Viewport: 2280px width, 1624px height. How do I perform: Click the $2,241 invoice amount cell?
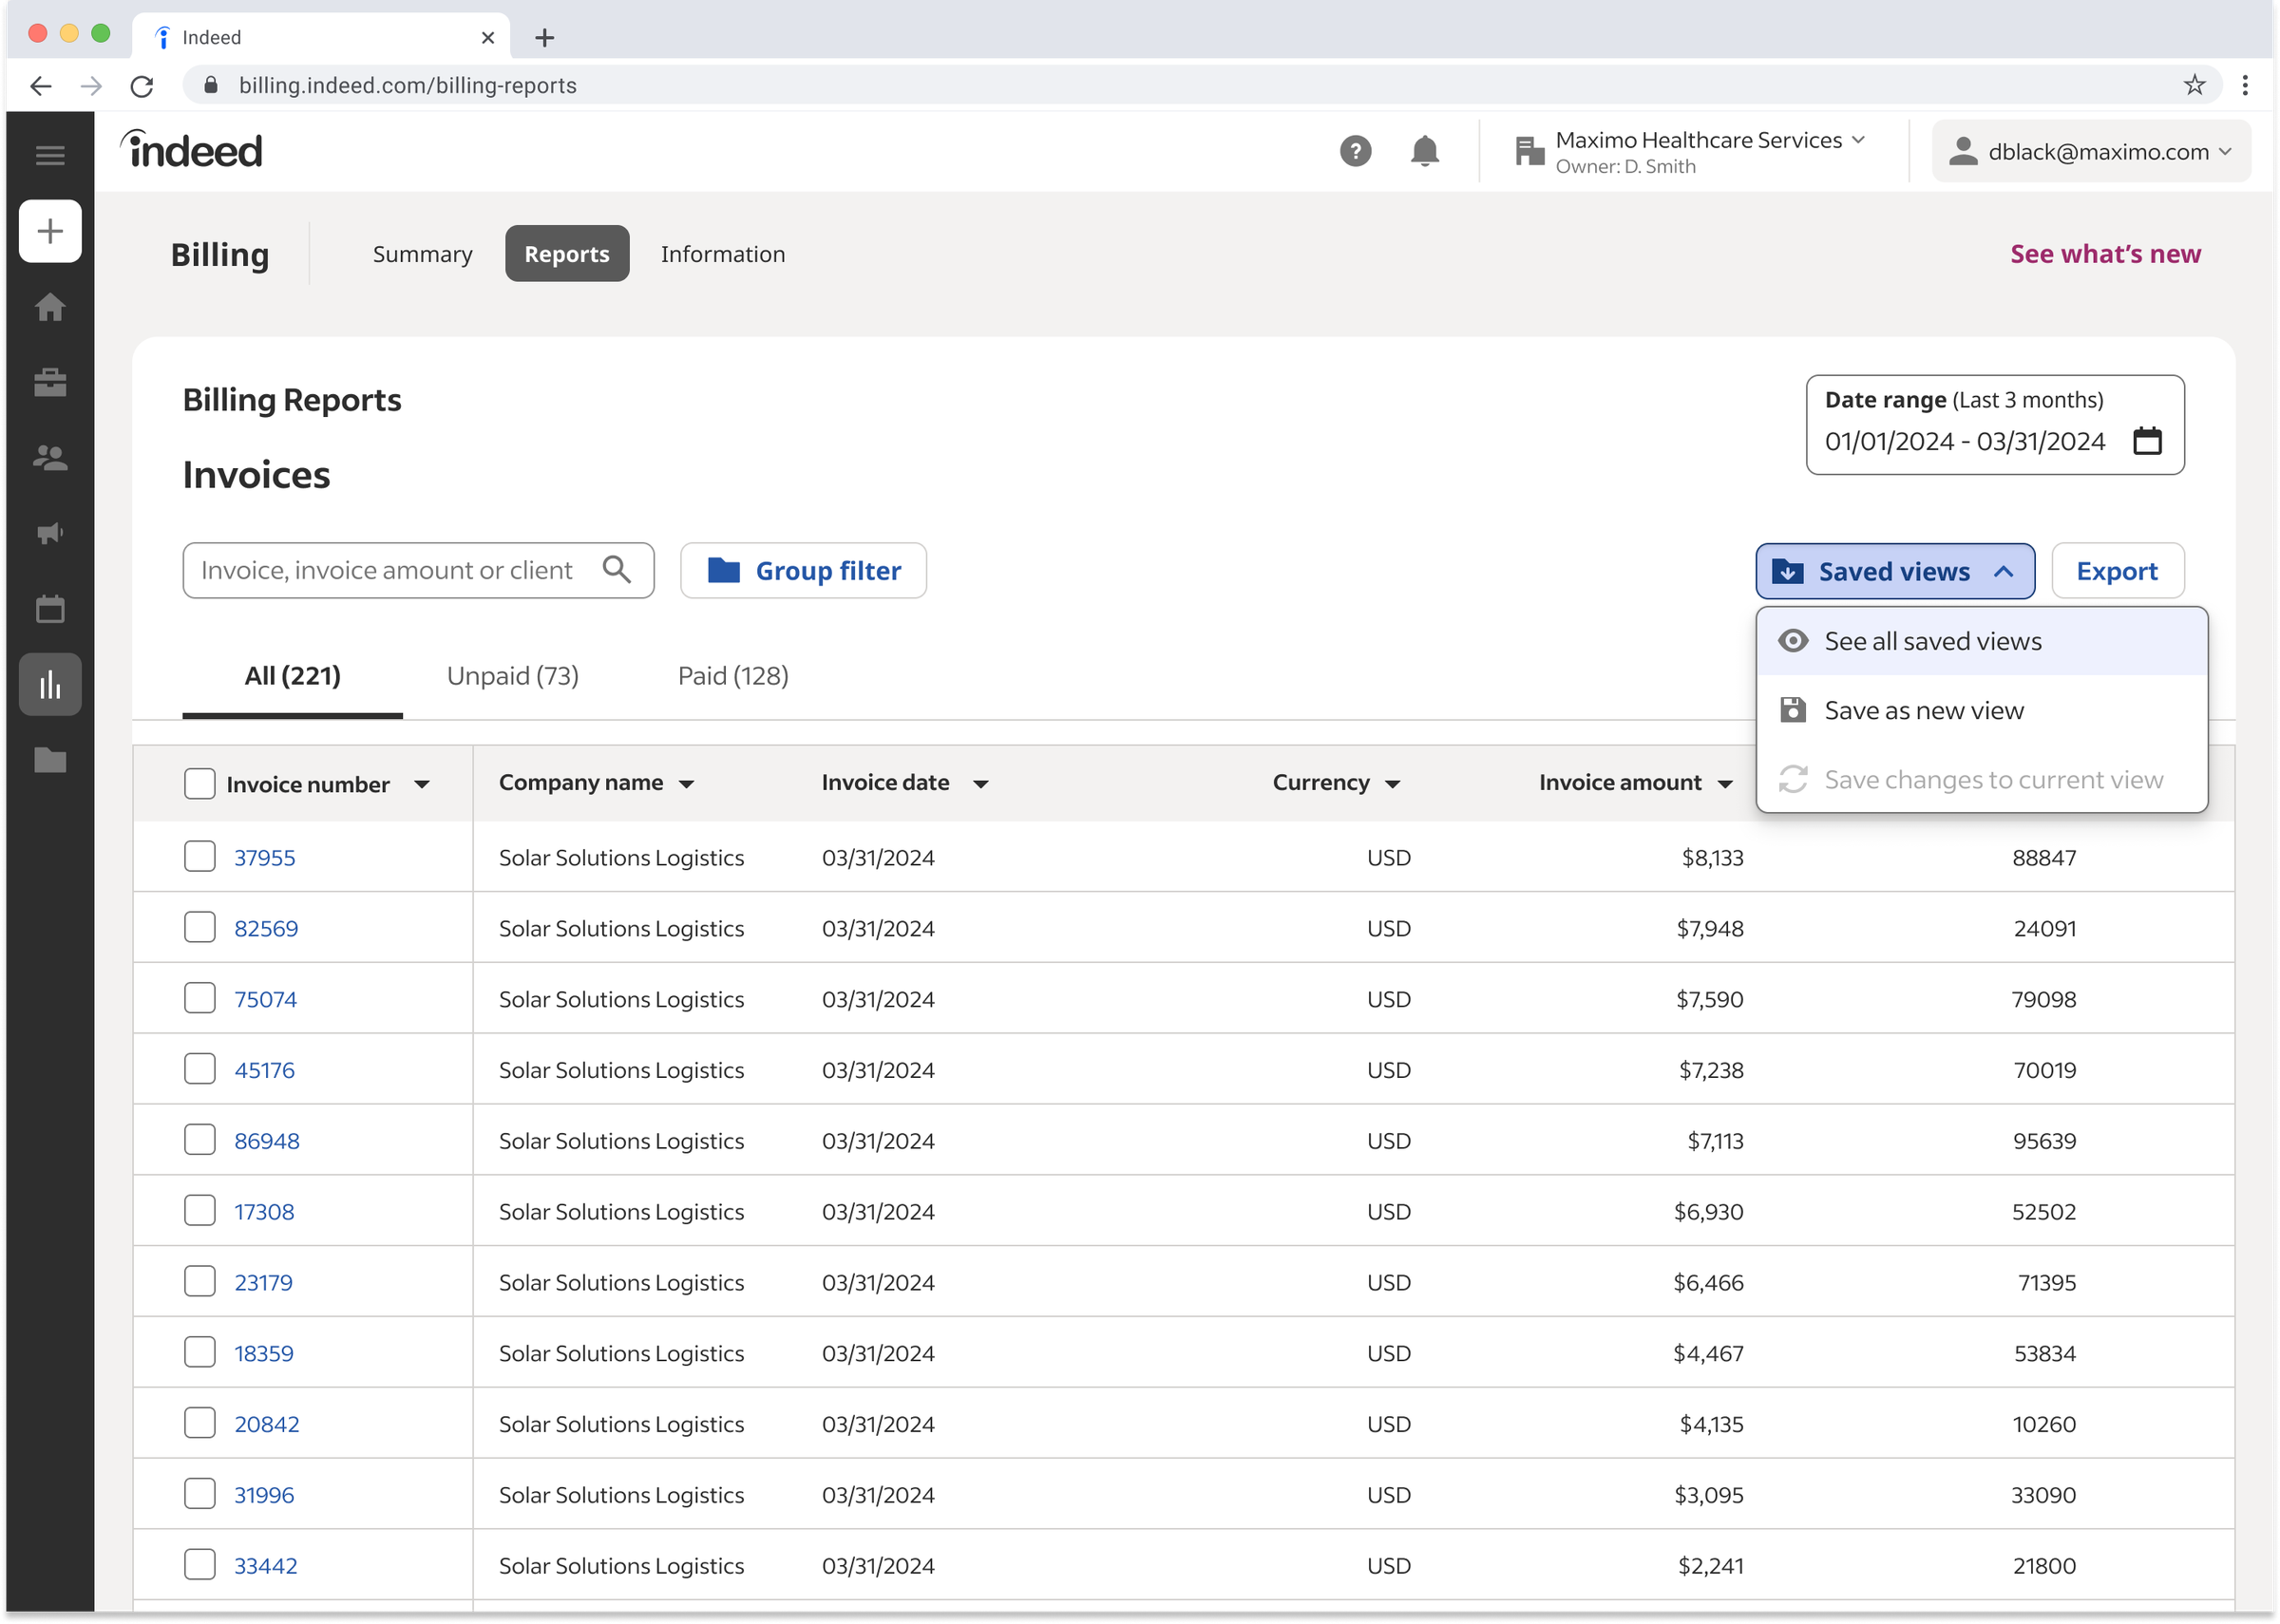pos(1710,1566)
